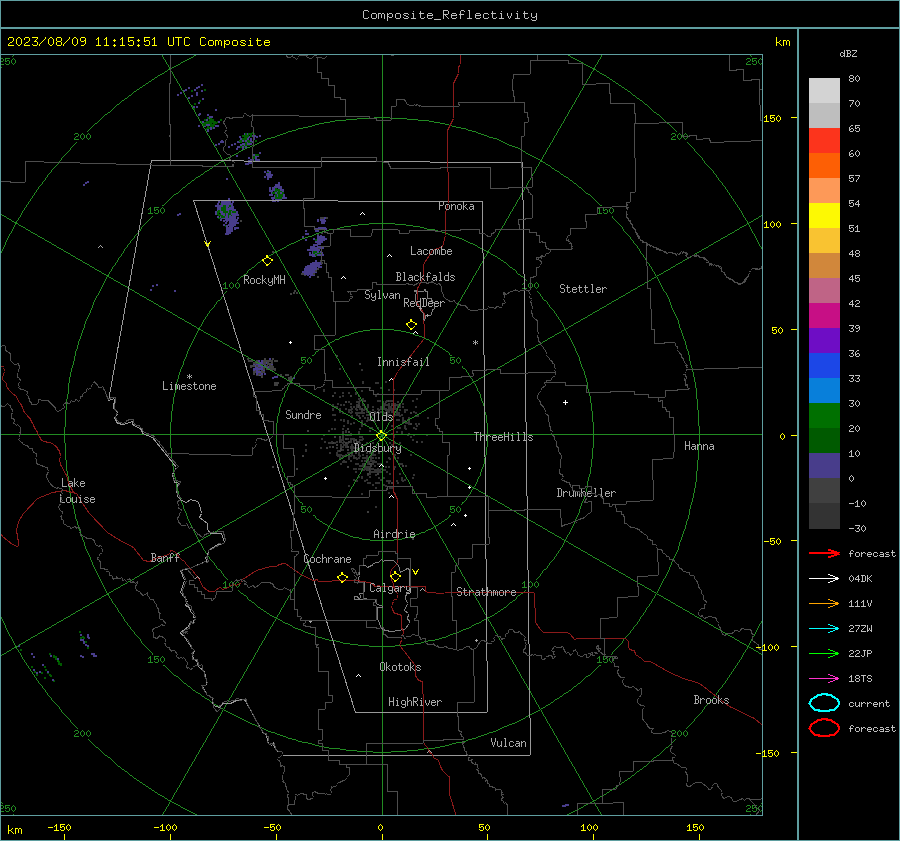Viewport: 900px width, 841px height.
Task: Click the purple dBZ color swatch
Action: pyautogui.click(x=824, y=340)
